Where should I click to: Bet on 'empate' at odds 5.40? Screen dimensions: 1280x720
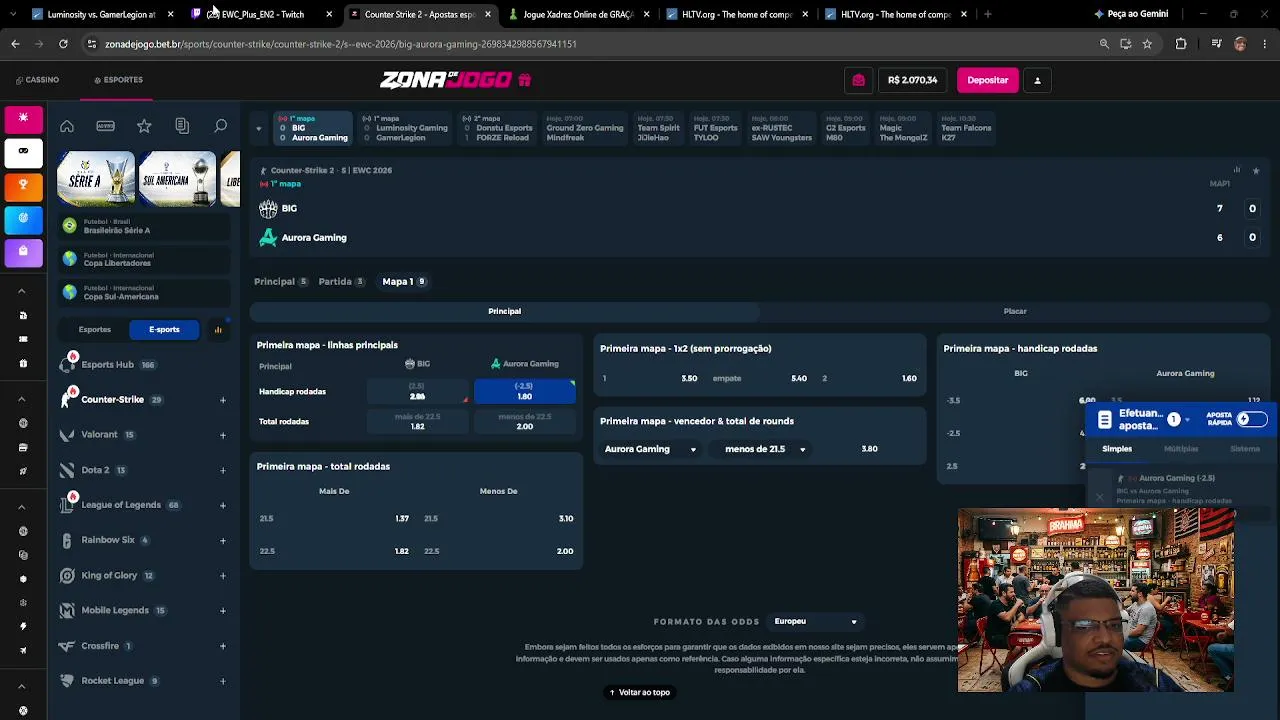760,379
